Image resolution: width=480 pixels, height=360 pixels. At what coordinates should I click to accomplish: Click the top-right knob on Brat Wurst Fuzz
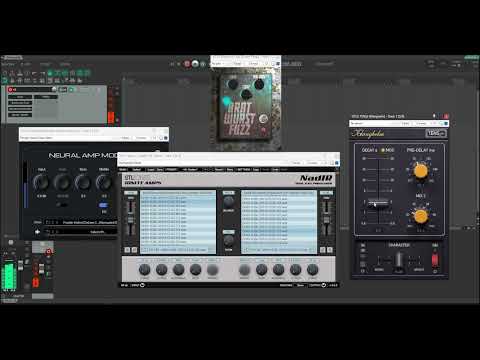259,84
